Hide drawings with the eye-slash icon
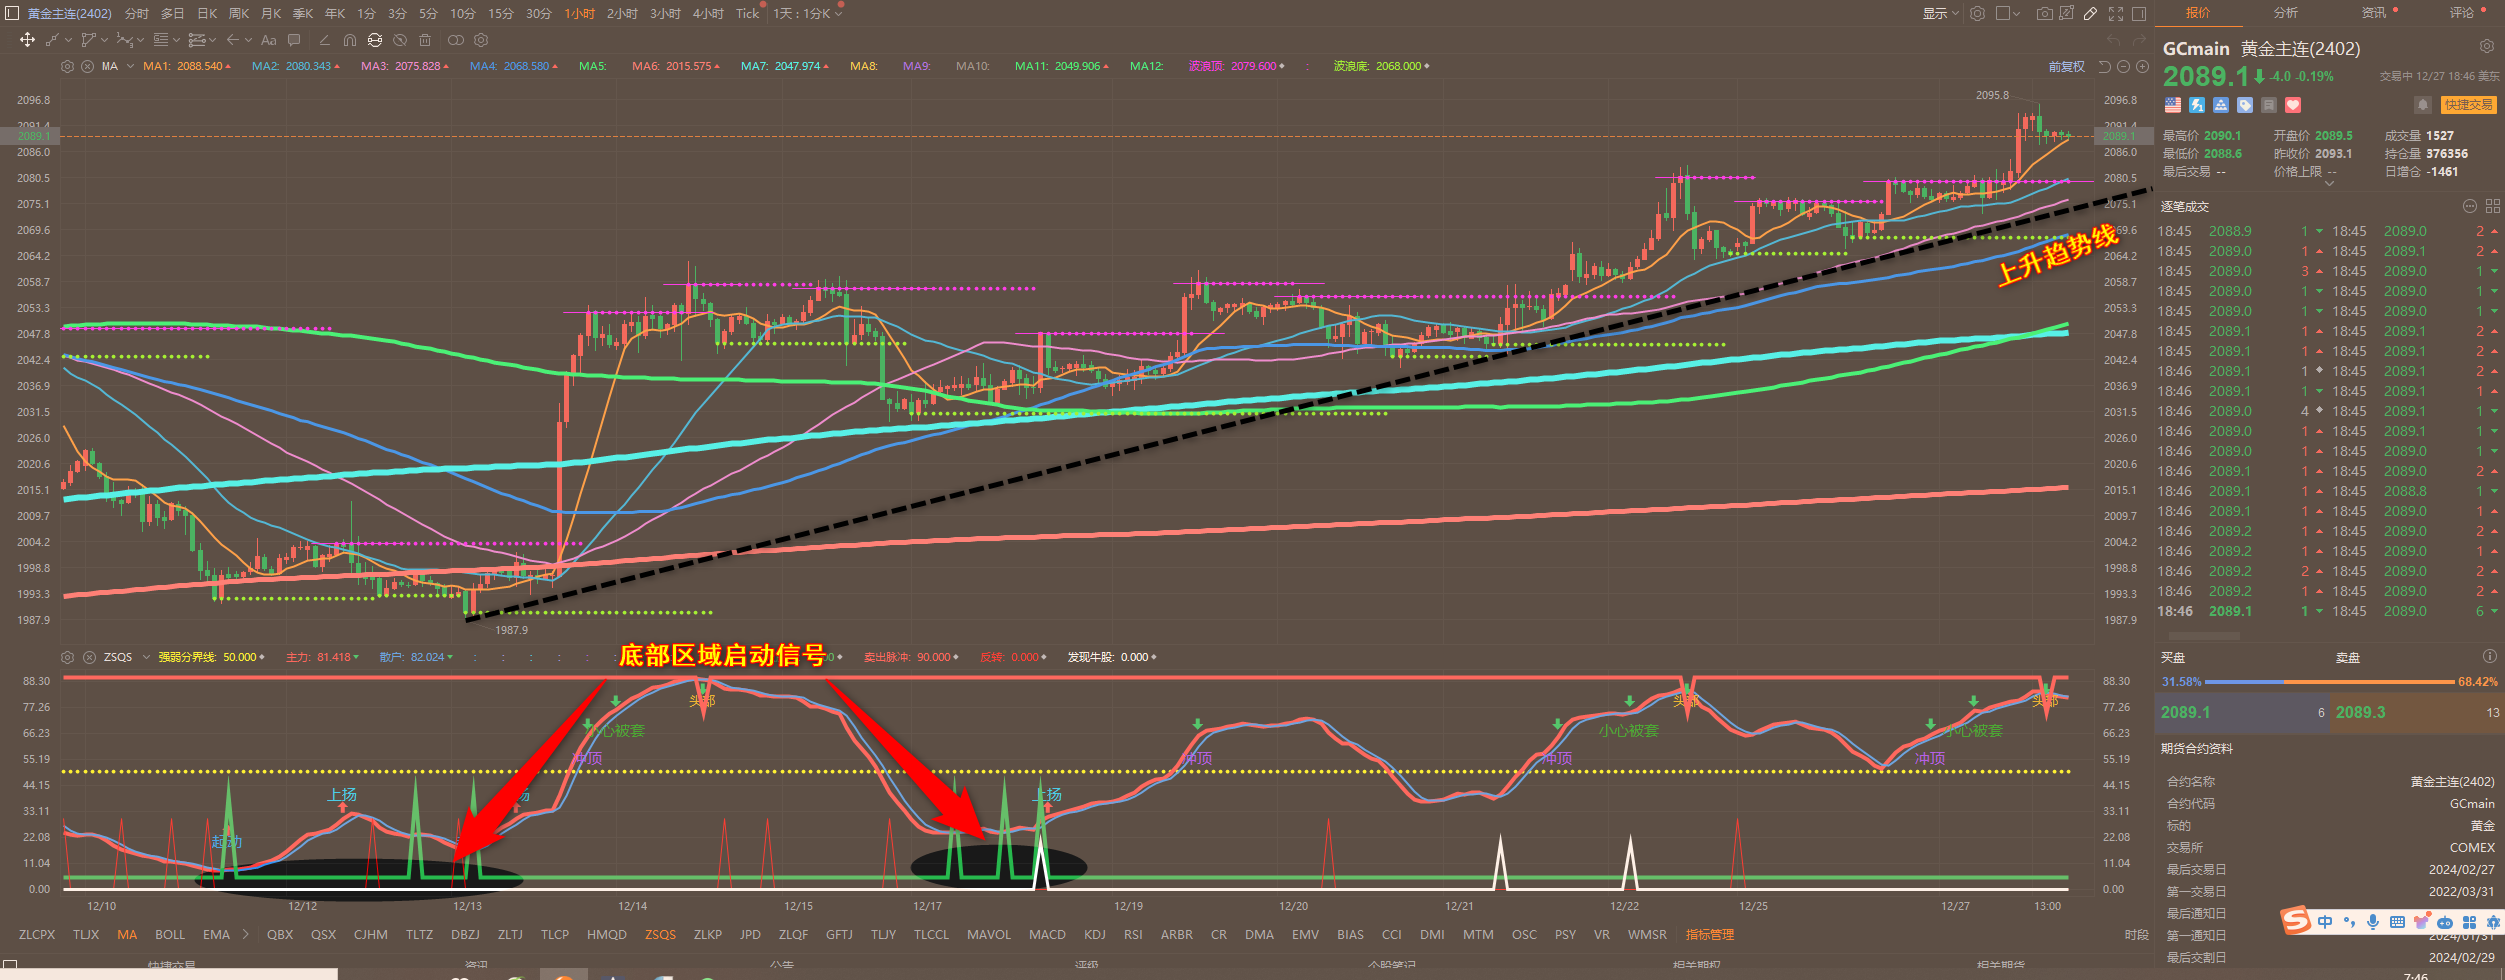2505x980 pixels. coord(400,40)
